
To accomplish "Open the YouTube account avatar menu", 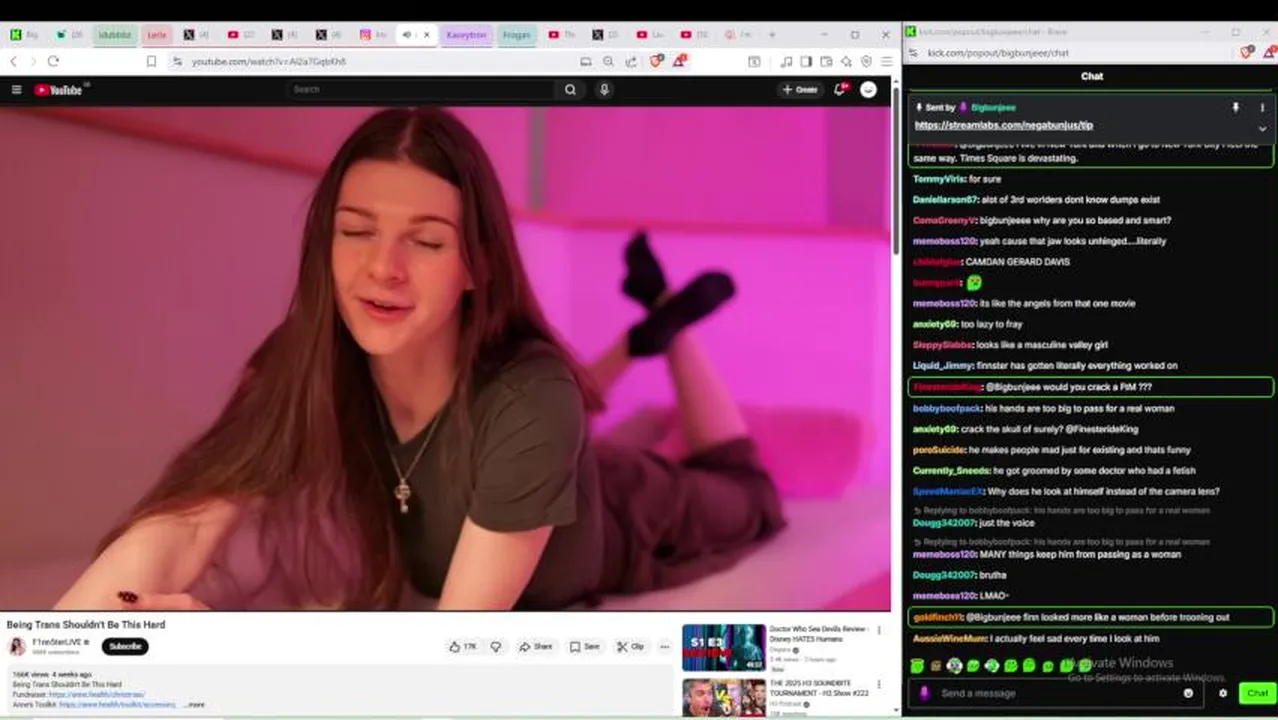I will click(868, 89).
